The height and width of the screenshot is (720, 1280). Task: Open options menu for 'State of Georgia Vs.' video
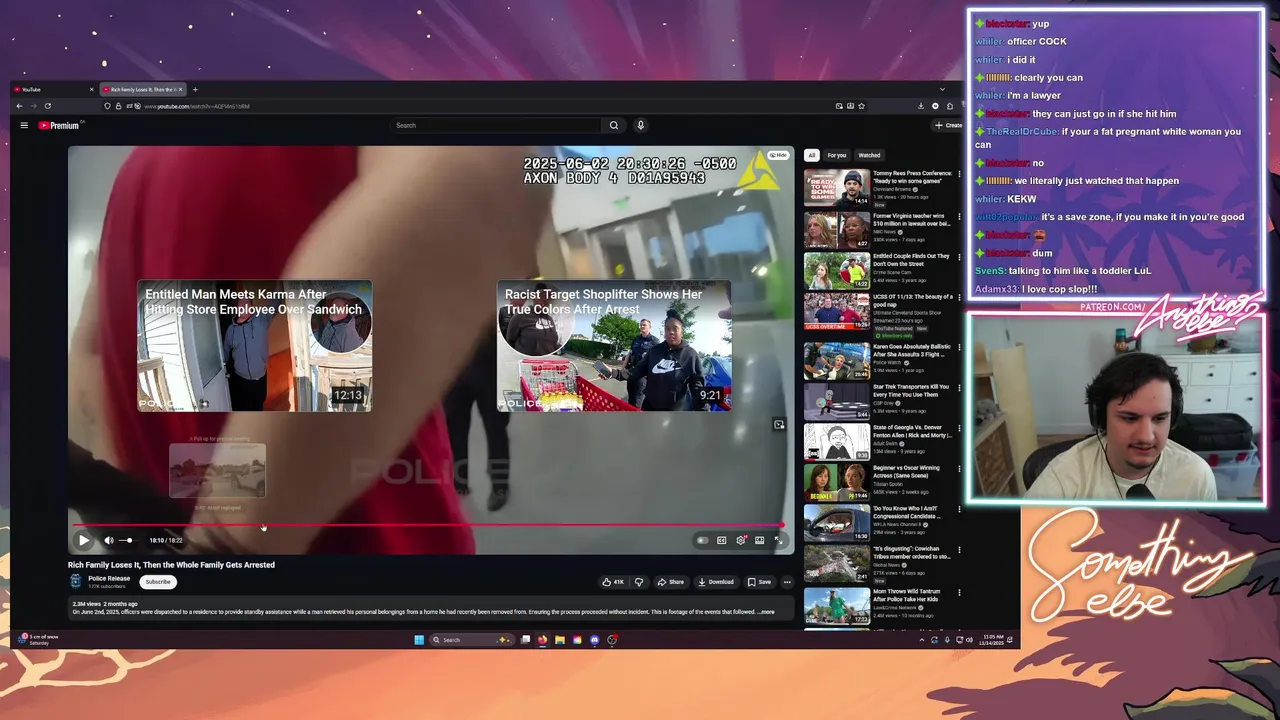[959, 428]
